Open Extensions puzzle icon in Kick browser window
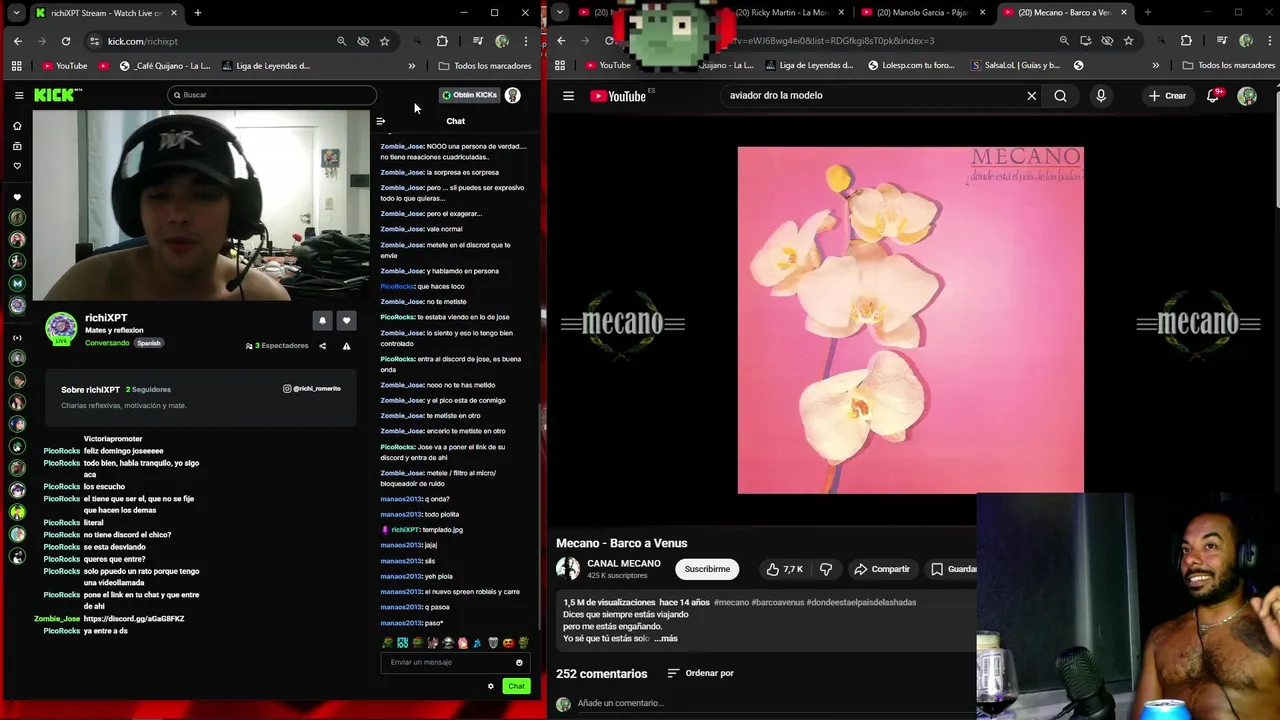 (442, 41)
